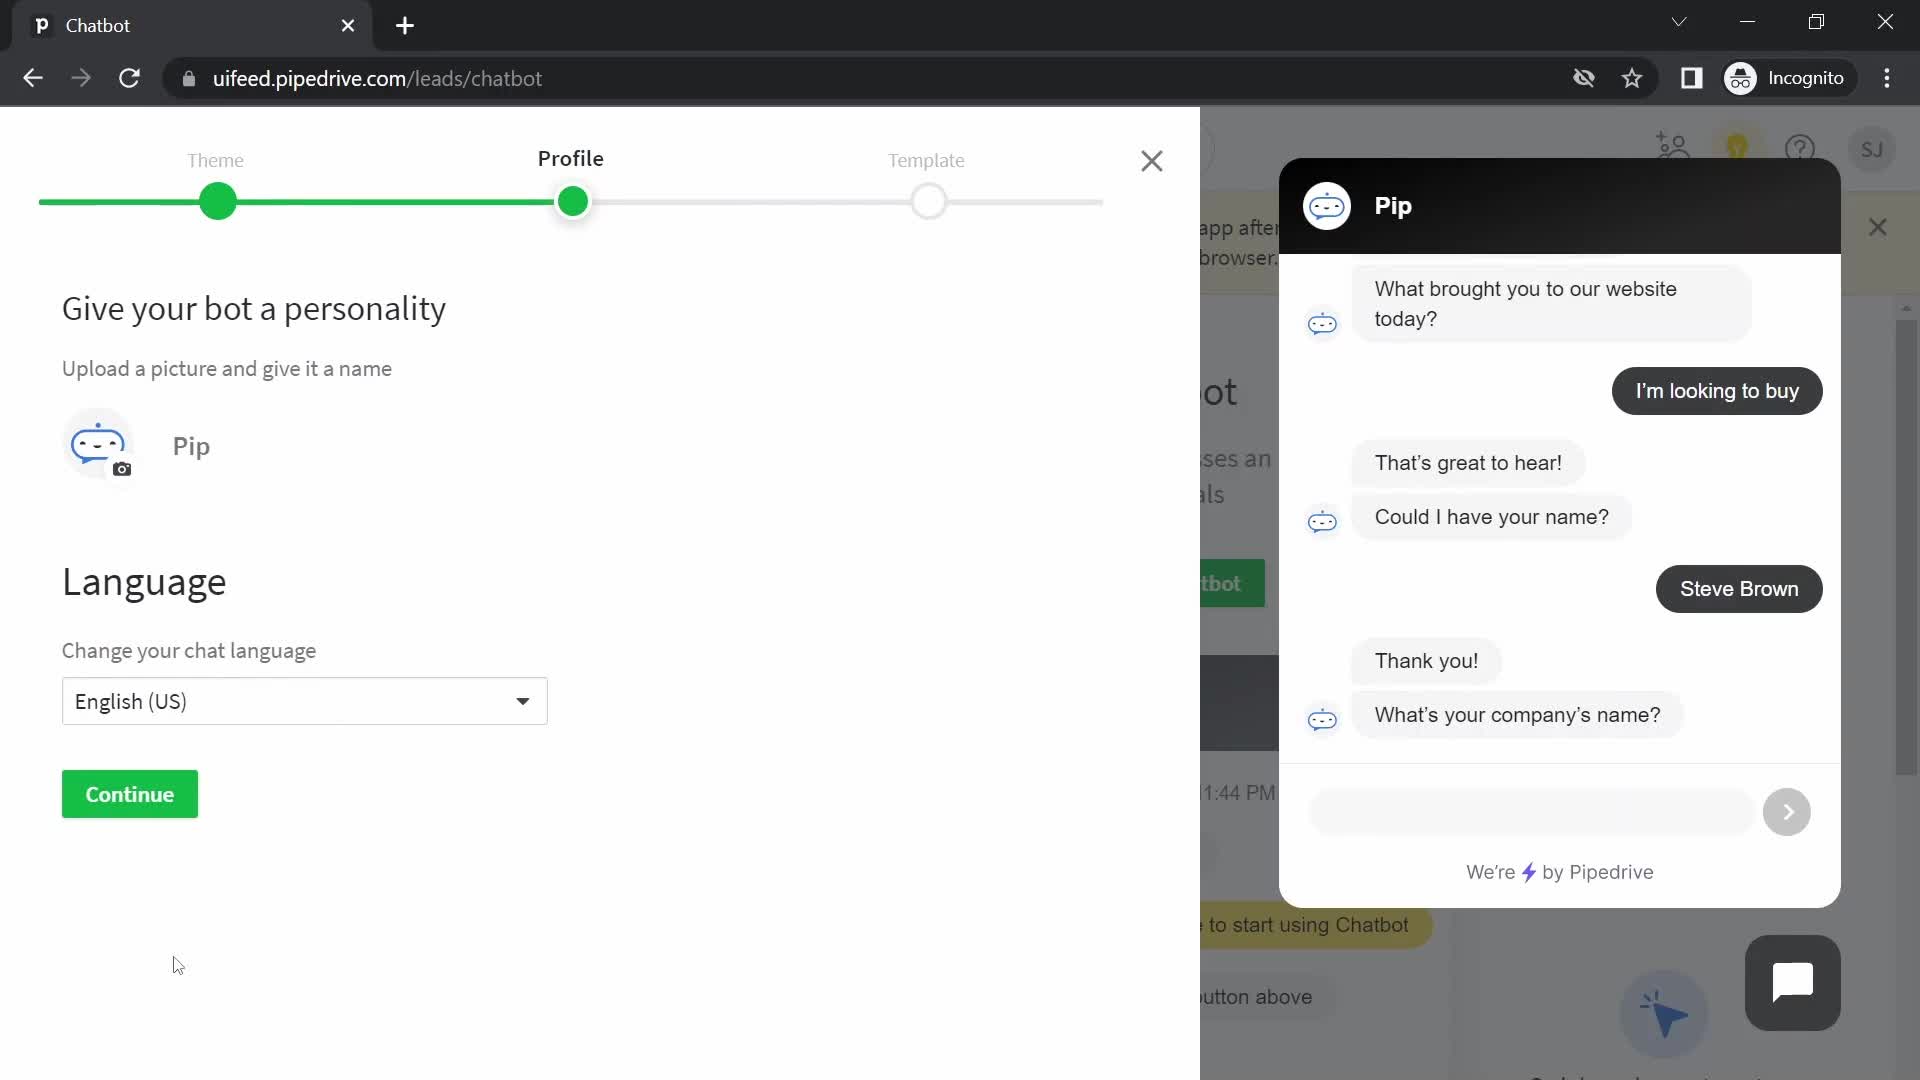Click the chat text input field
Viewport: 1920px width, 1080px height.
[x=1532, y=811]
